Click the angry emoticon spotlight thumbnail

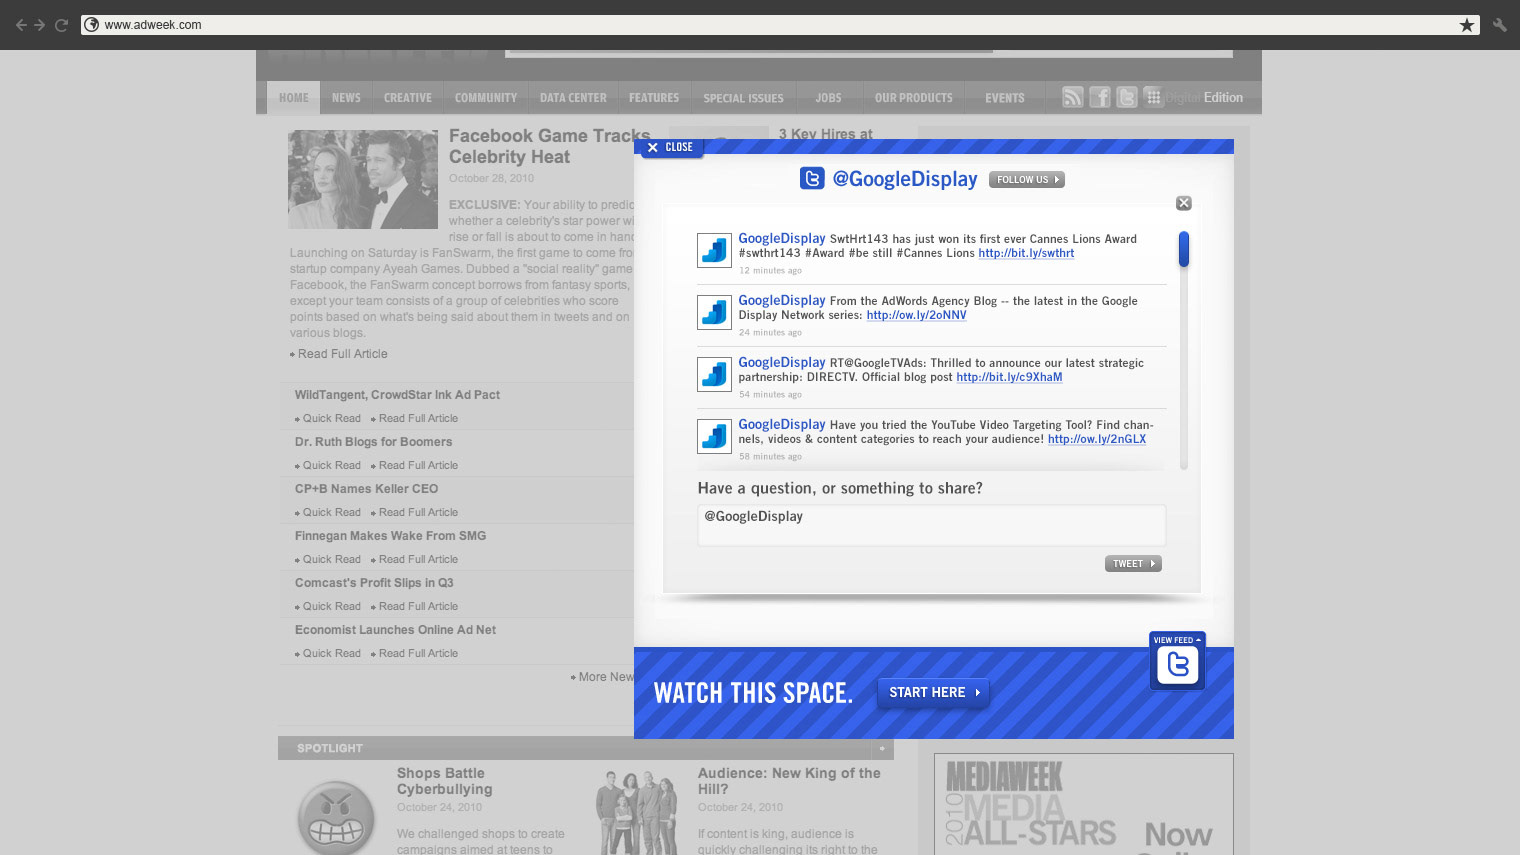coord(336,818)
